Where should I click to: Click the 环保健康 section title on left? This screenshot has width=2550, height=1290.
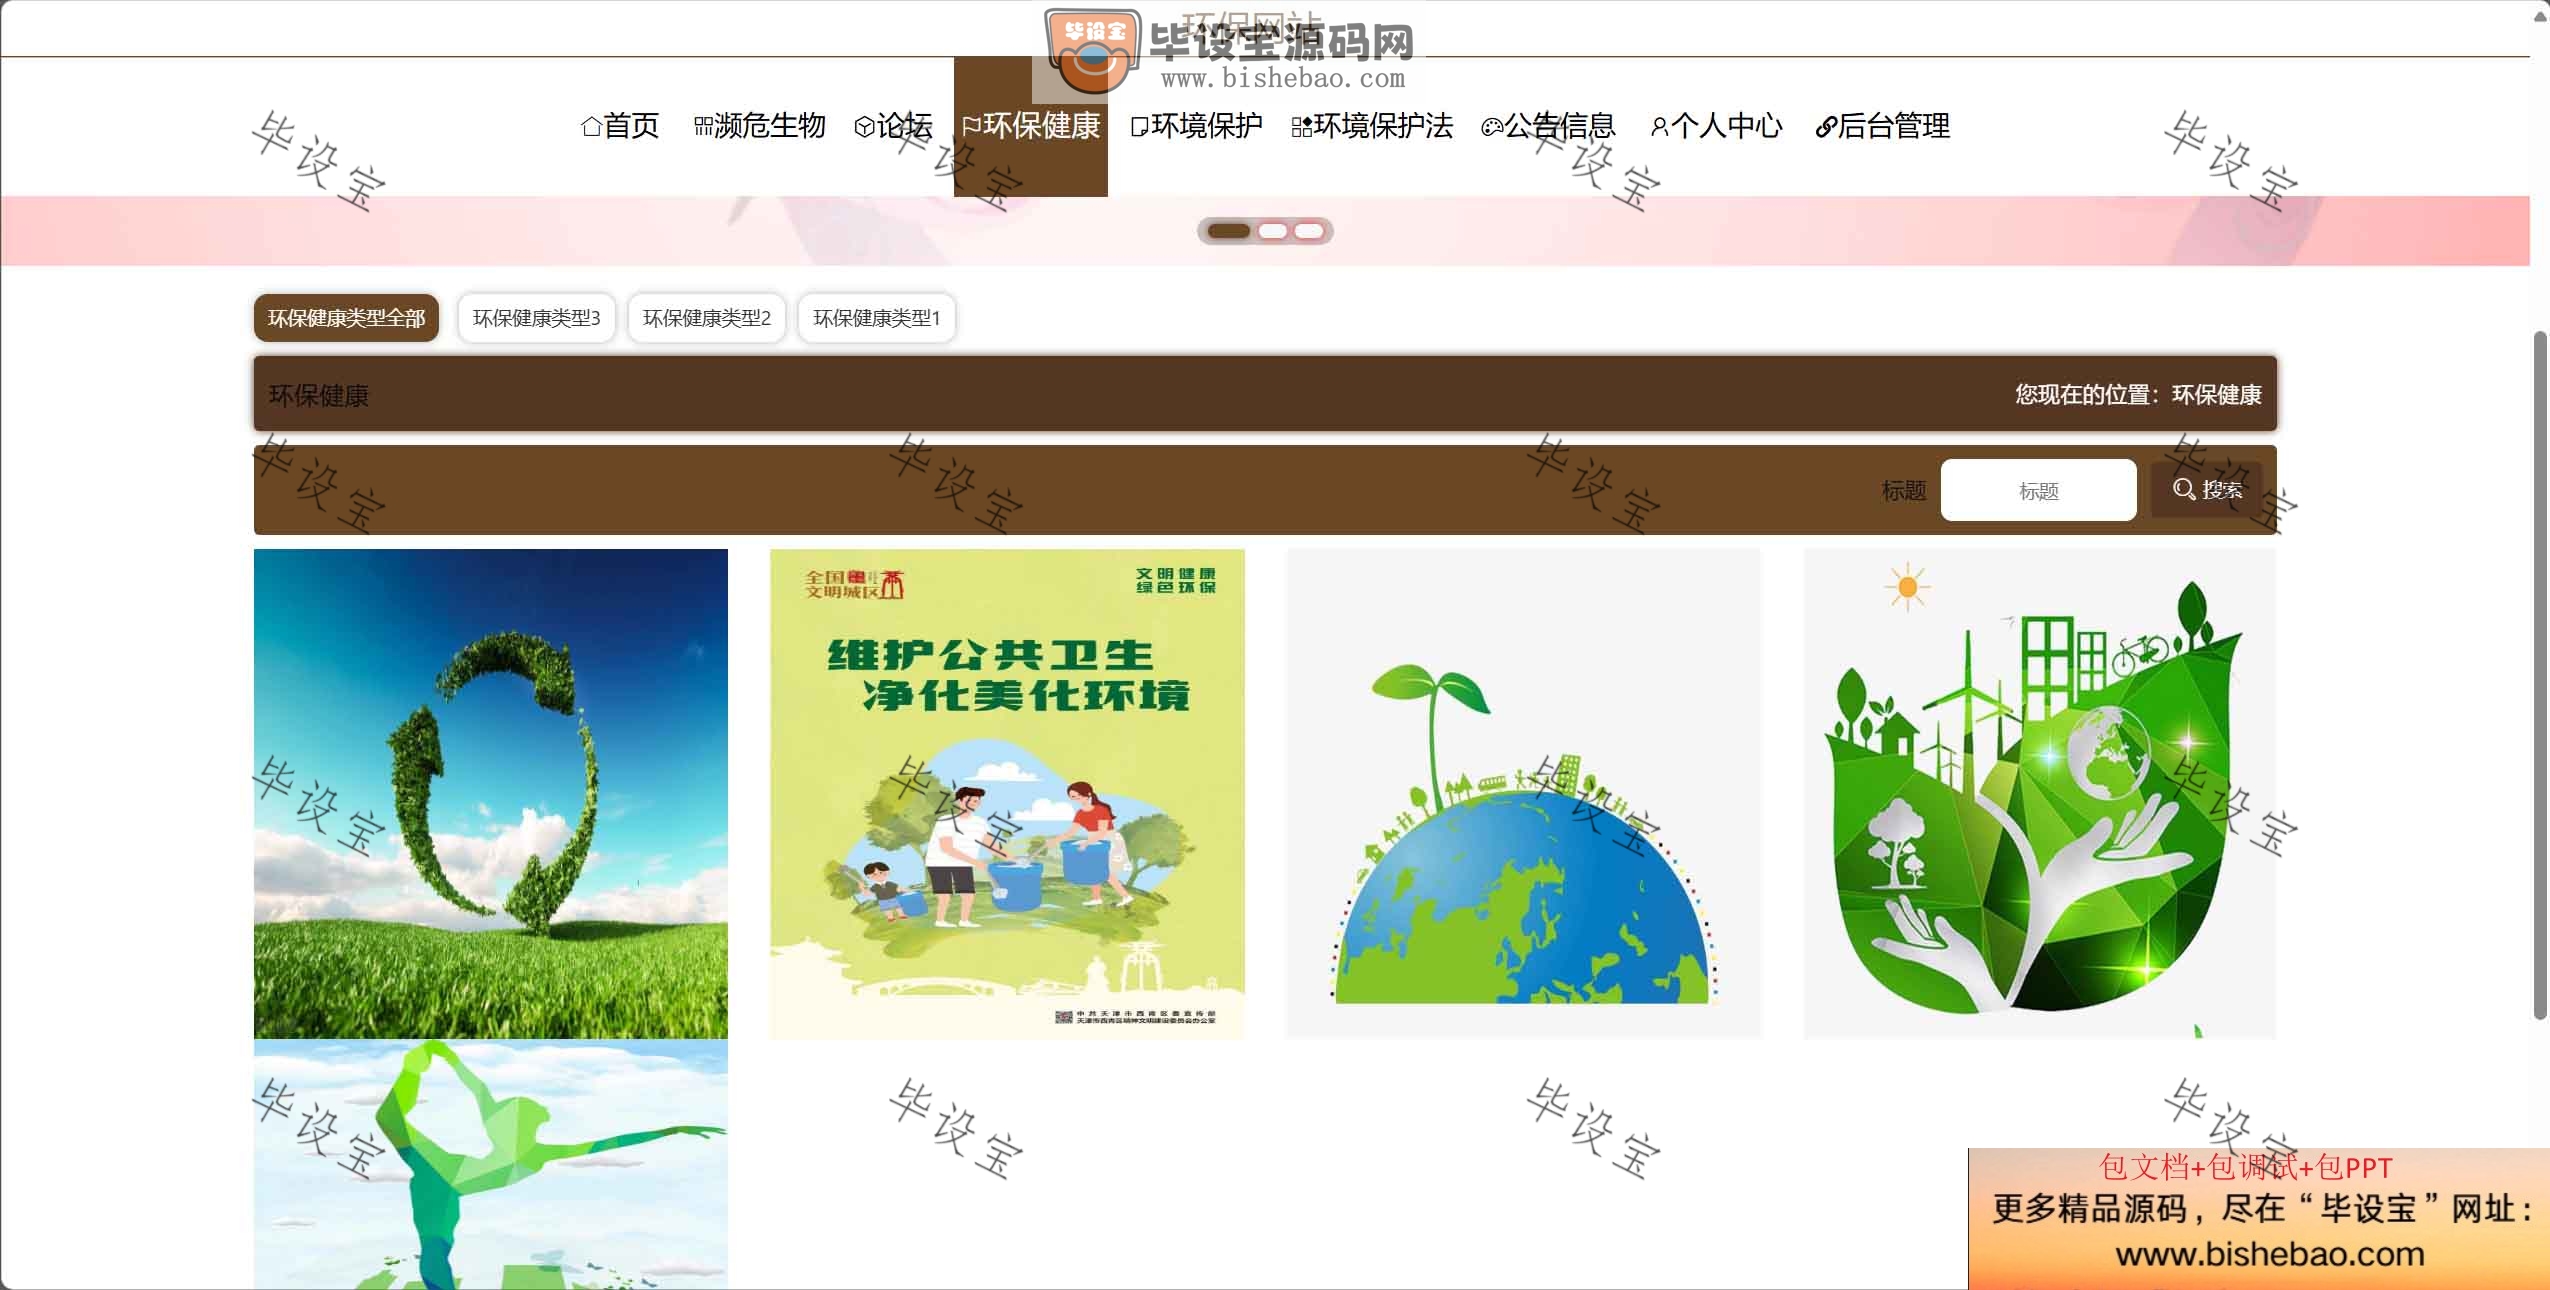point(319,395)
